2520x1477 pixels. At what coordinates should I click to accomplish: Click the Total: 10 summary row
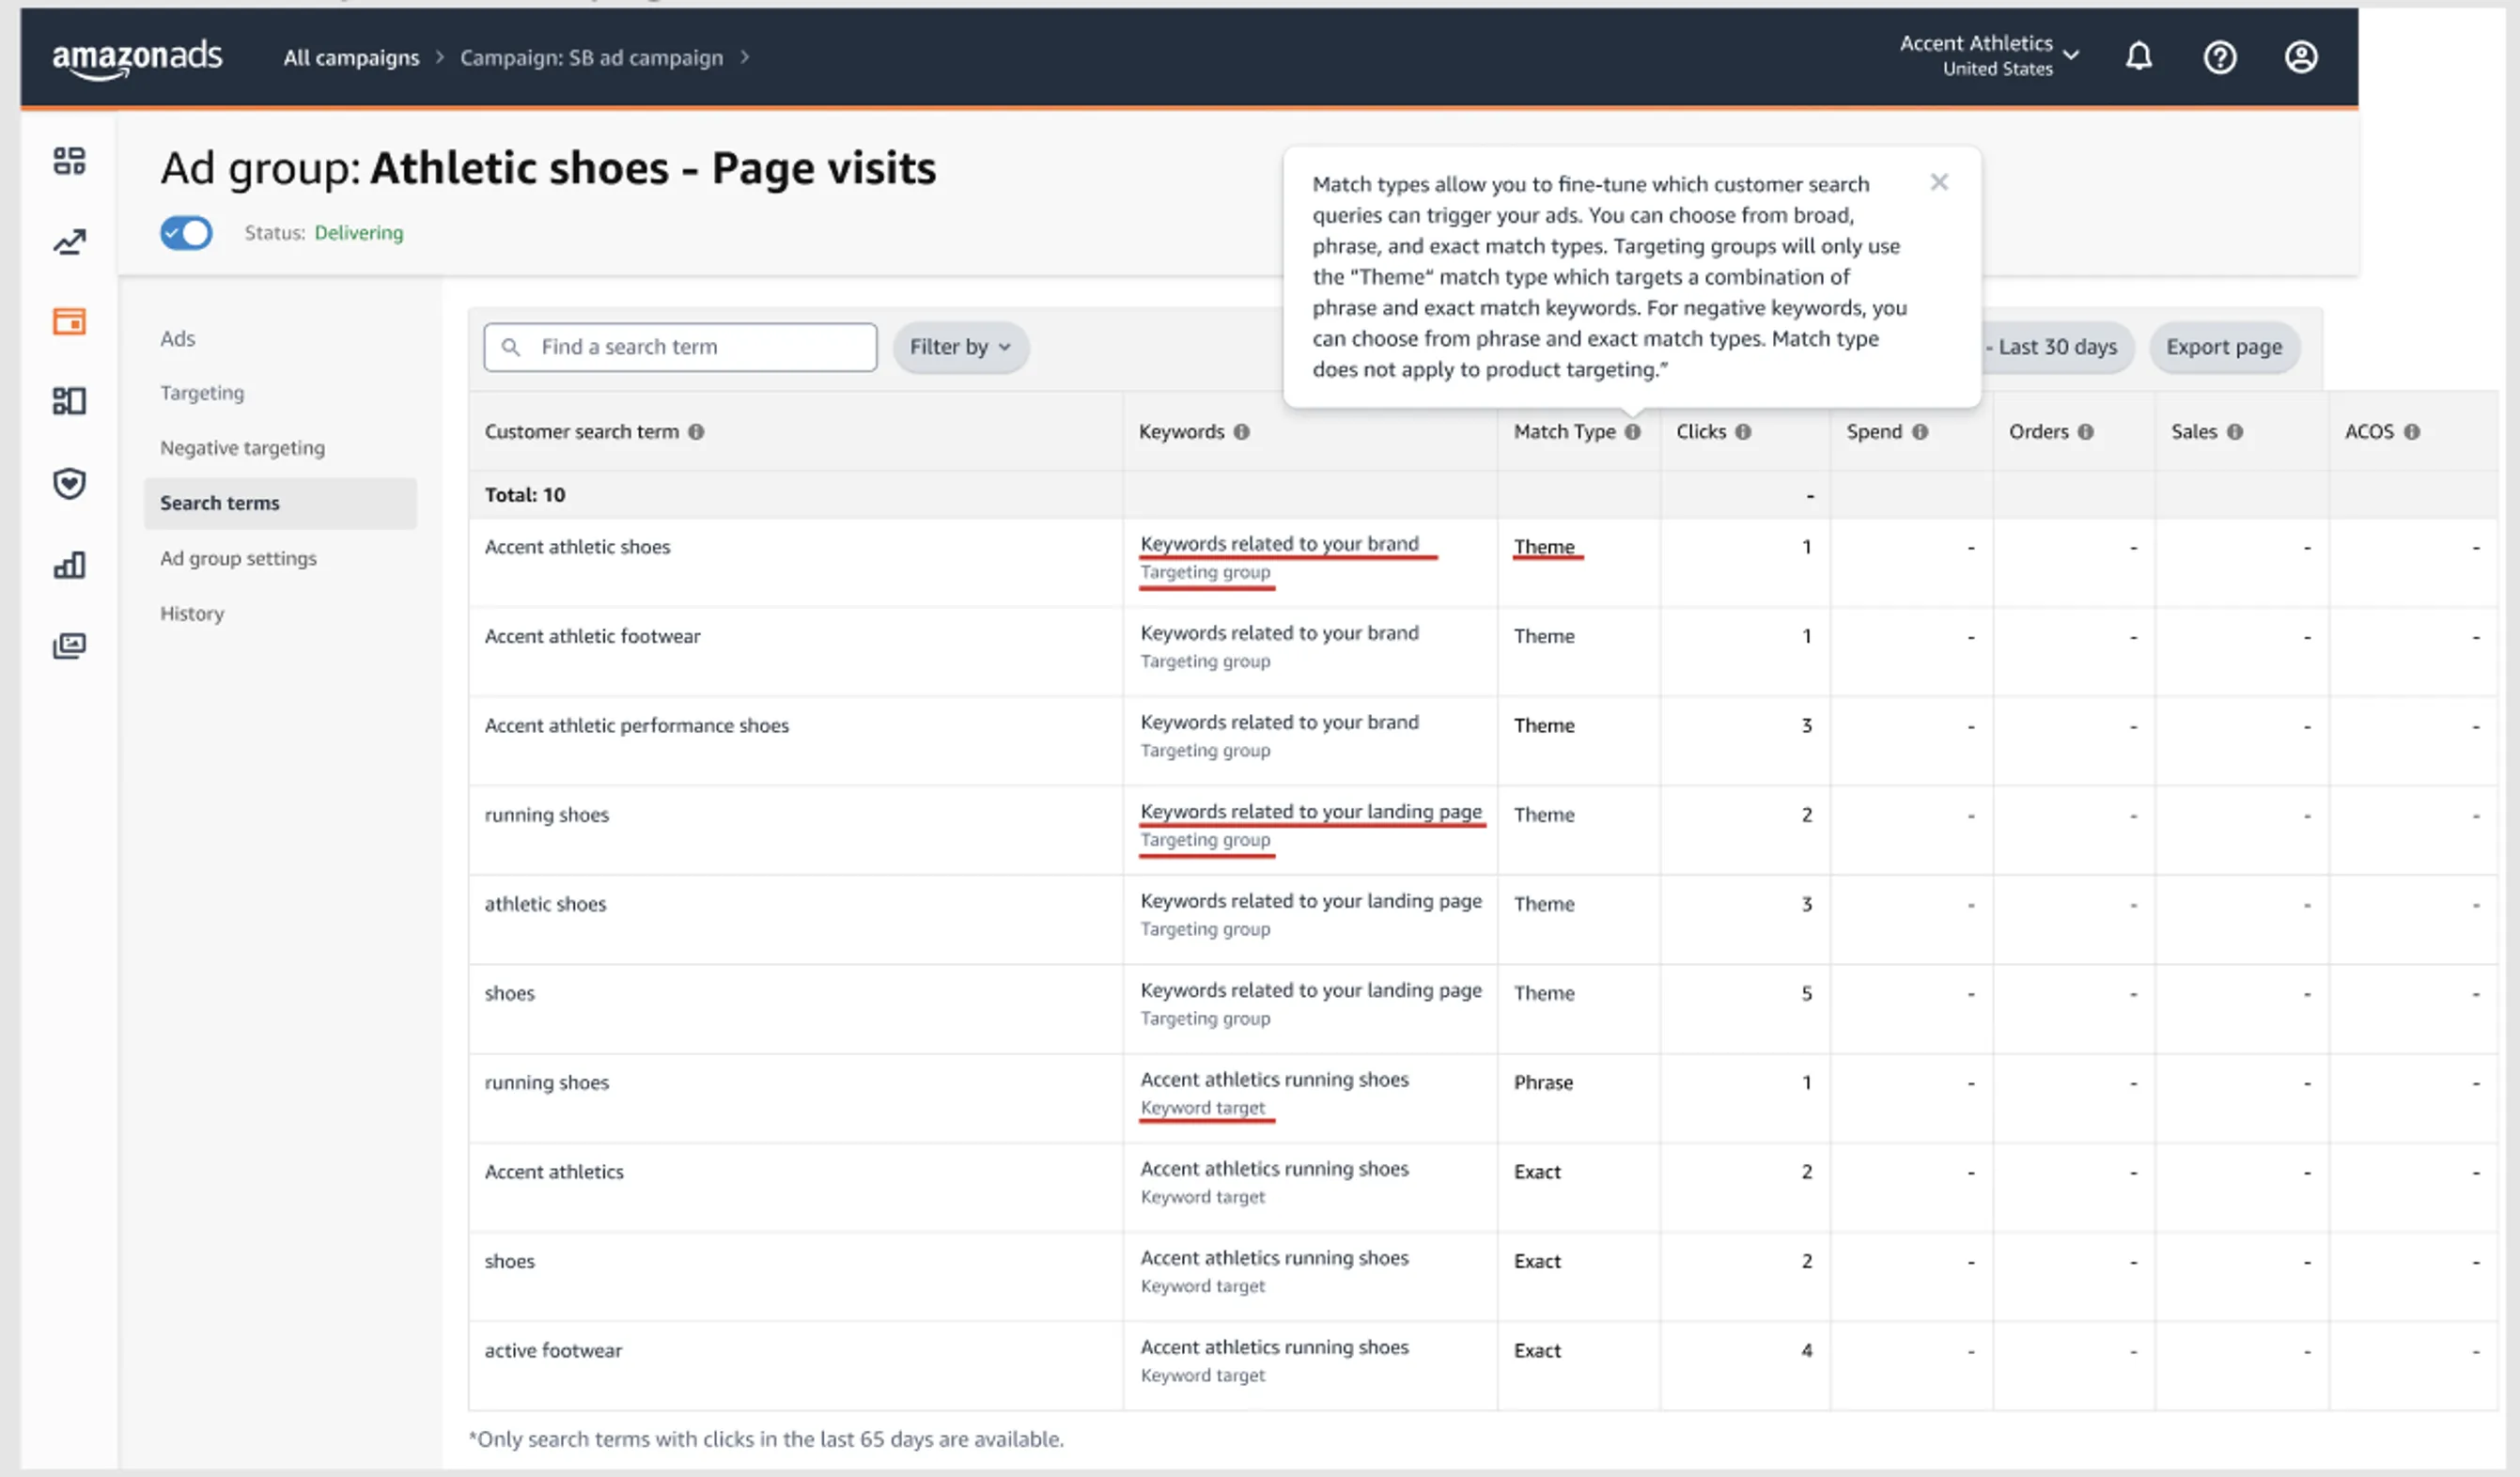[1483, 495]
